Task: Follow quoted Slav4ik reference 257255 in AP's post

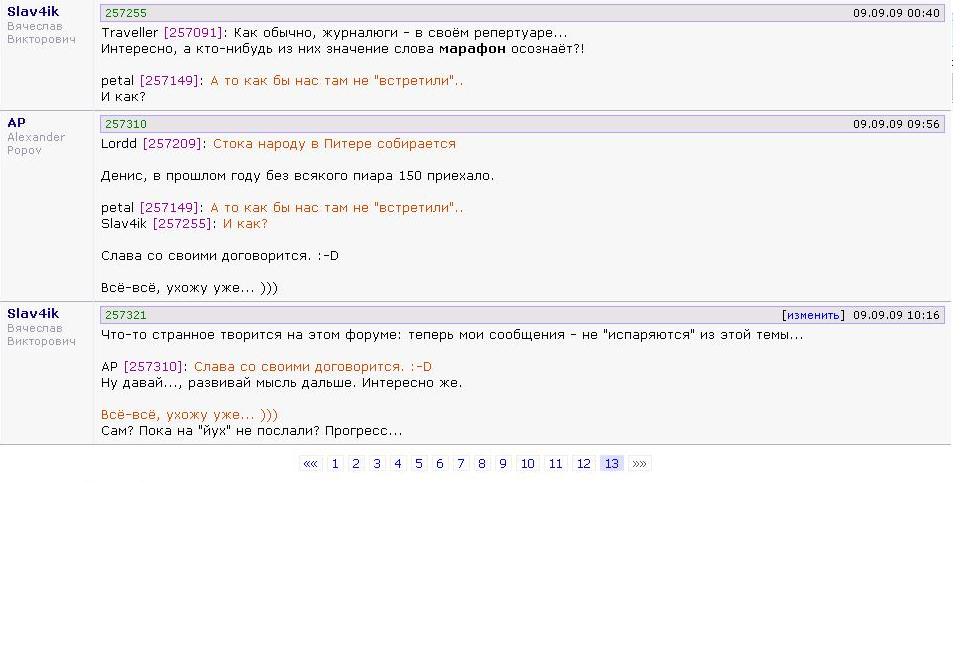Action: tap(184, 224)
